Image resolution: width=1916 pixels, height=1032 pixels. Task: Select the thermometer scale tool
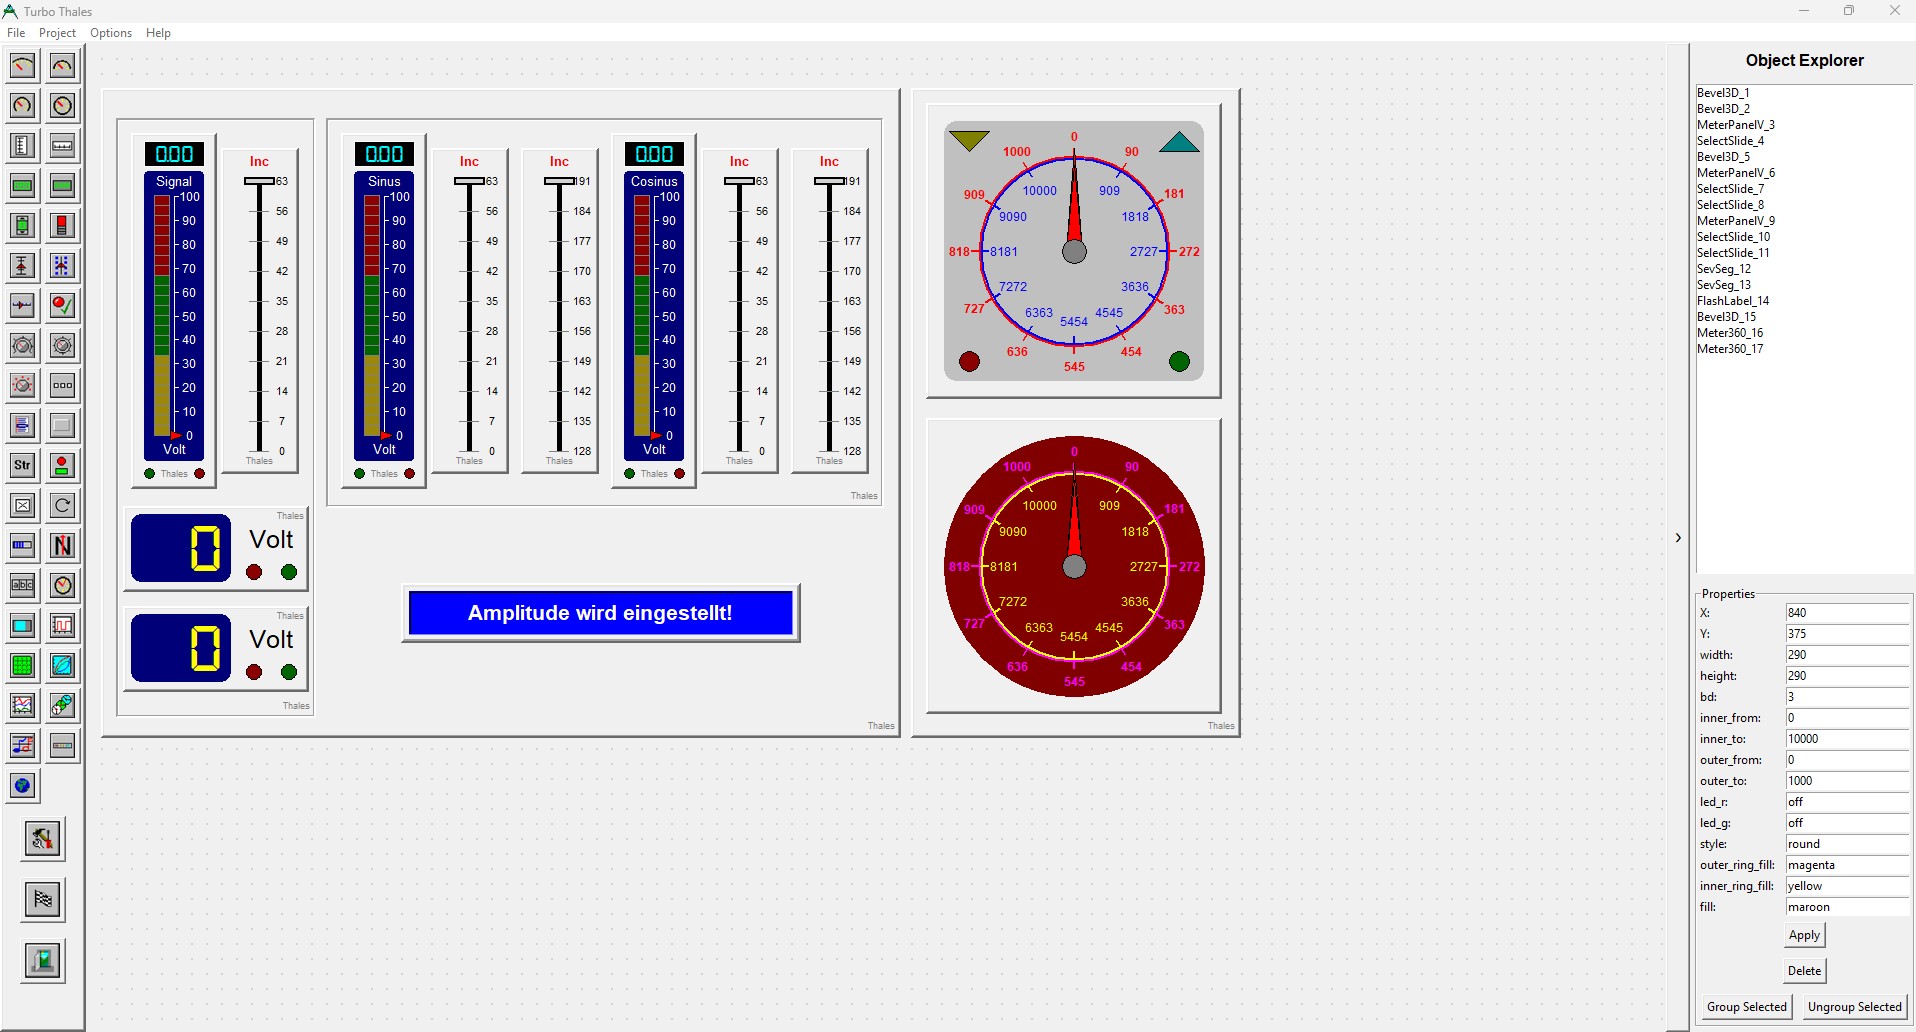(22, 146)
